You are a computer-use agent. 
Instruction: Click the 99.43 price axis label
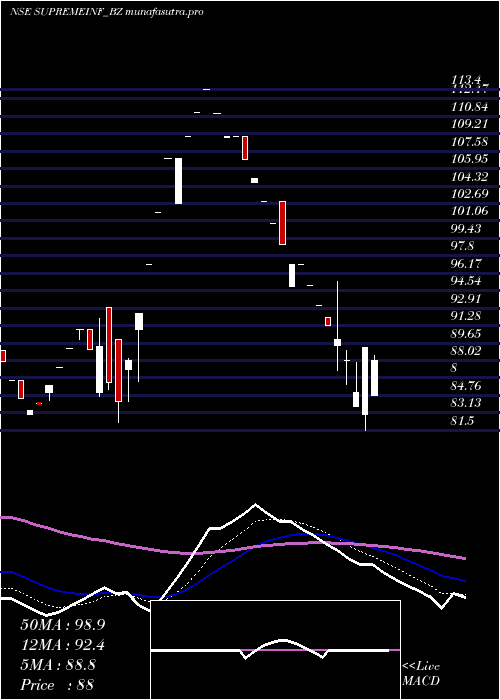(x=467, y=229)
